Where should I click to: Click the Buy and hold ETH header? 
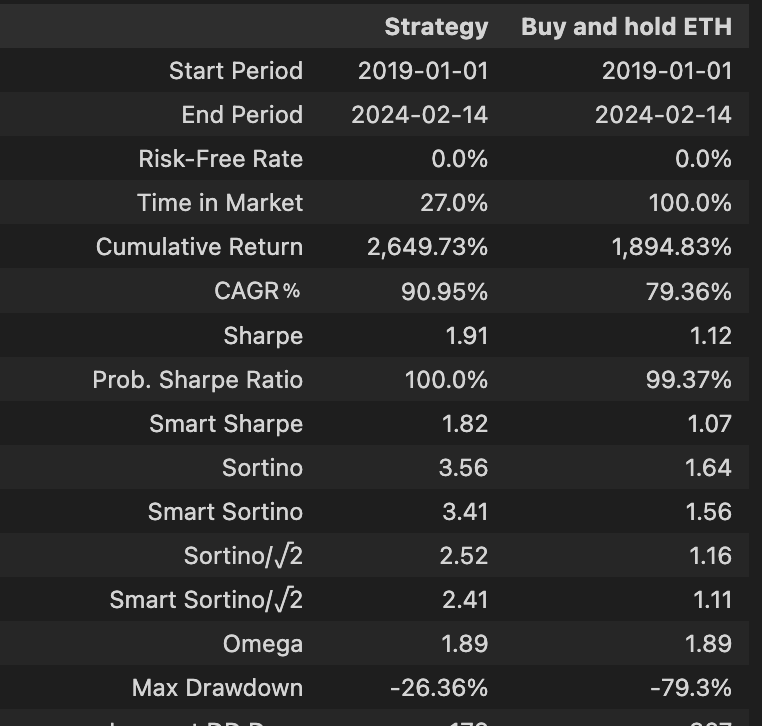626,27
